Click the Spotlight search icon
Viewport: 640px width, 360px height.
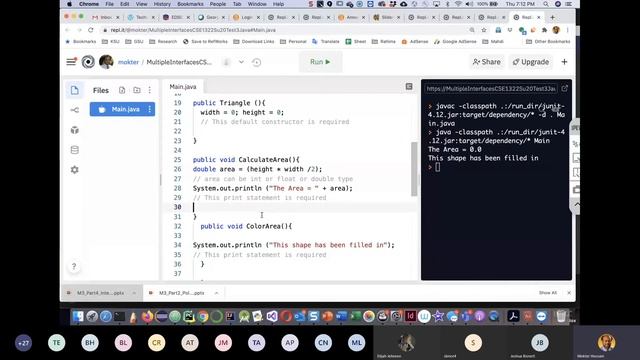[x=546, y=4]
